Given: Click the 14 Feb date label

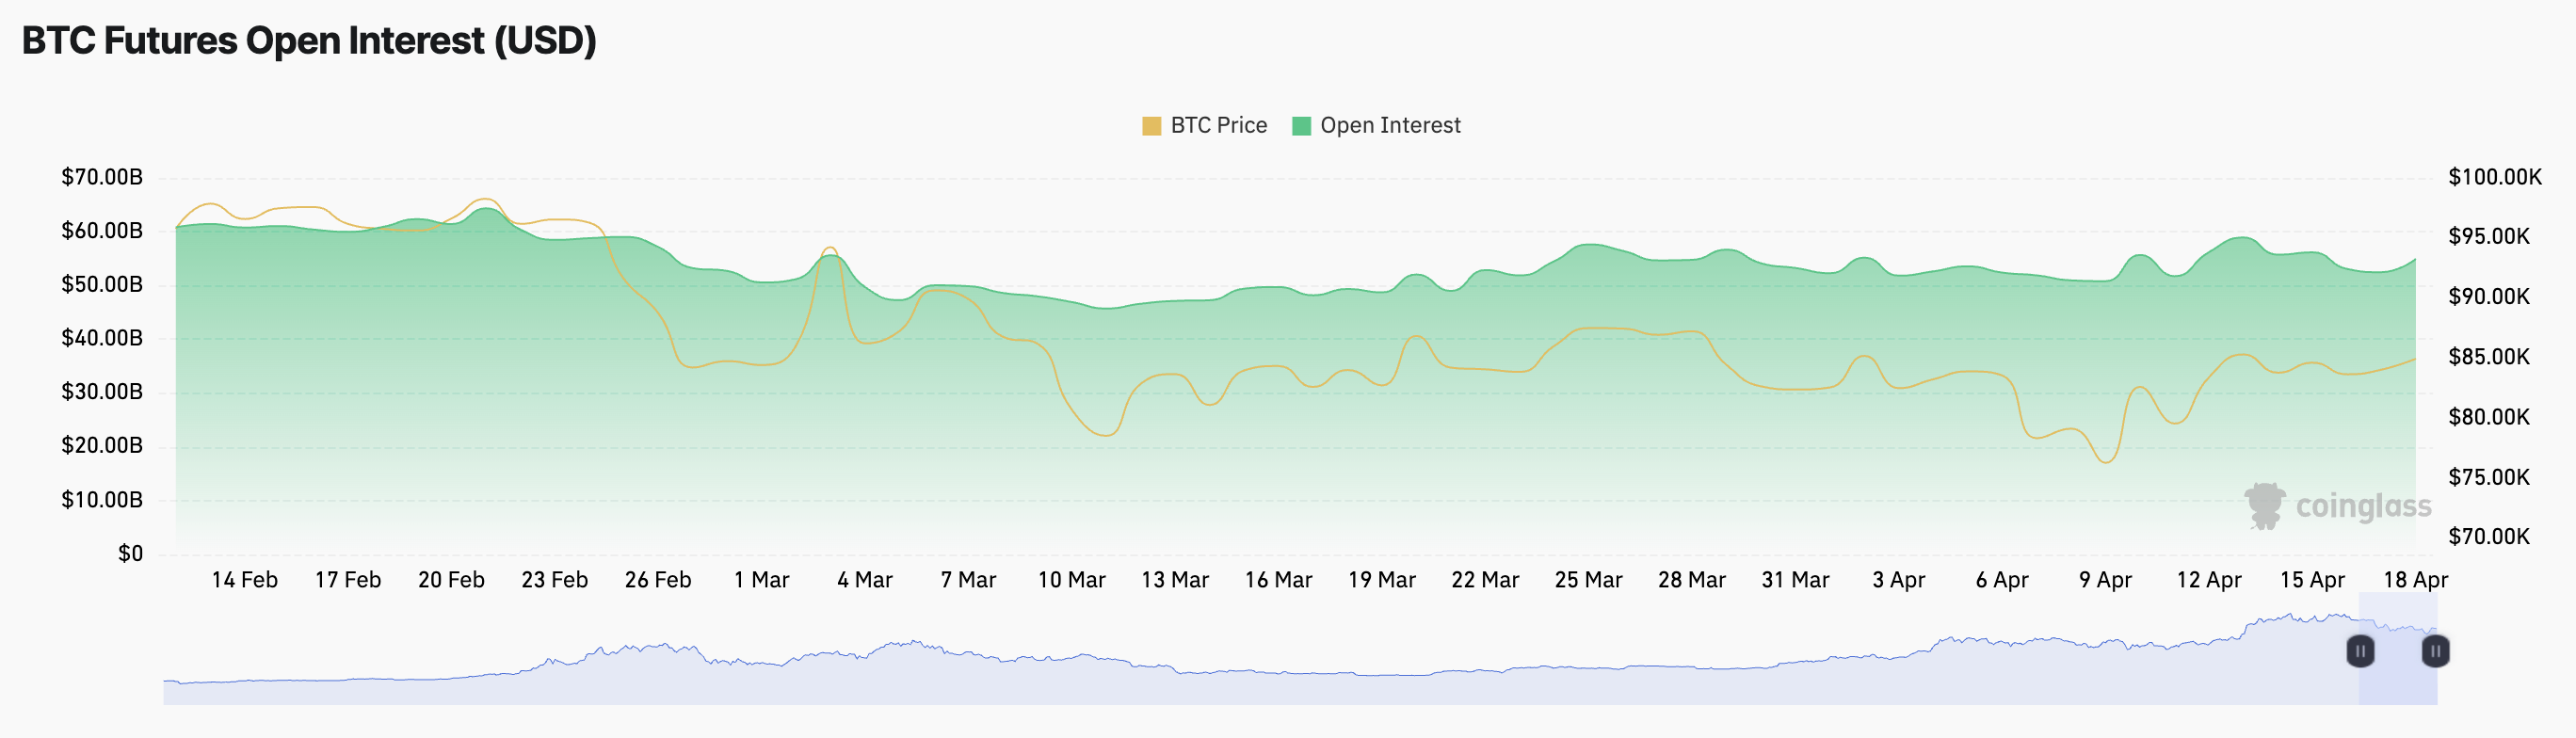Looking at the screenshot, I should (244, 580).
